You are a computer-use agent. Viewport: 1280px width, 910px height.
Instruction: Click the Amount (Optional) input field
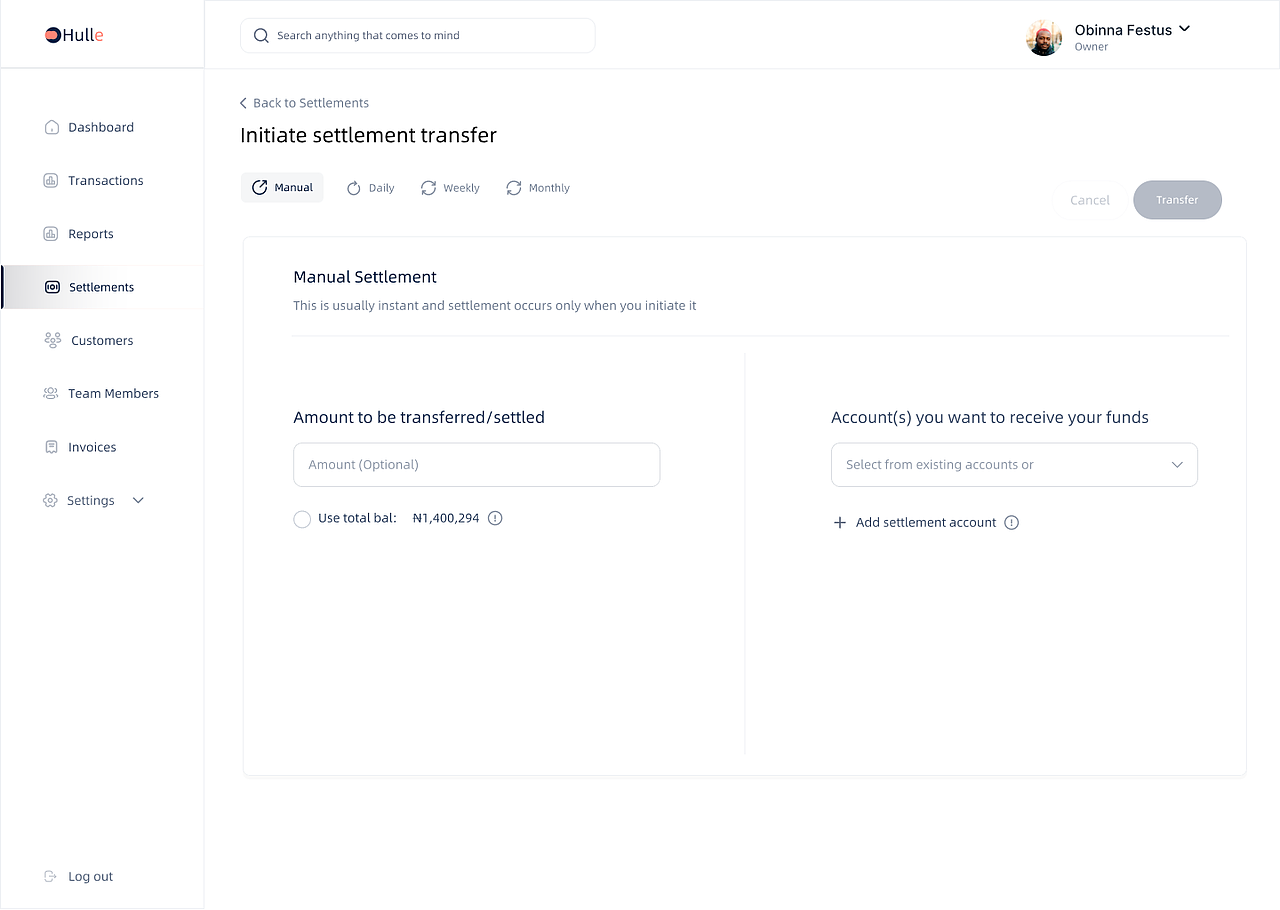[476, 465]
